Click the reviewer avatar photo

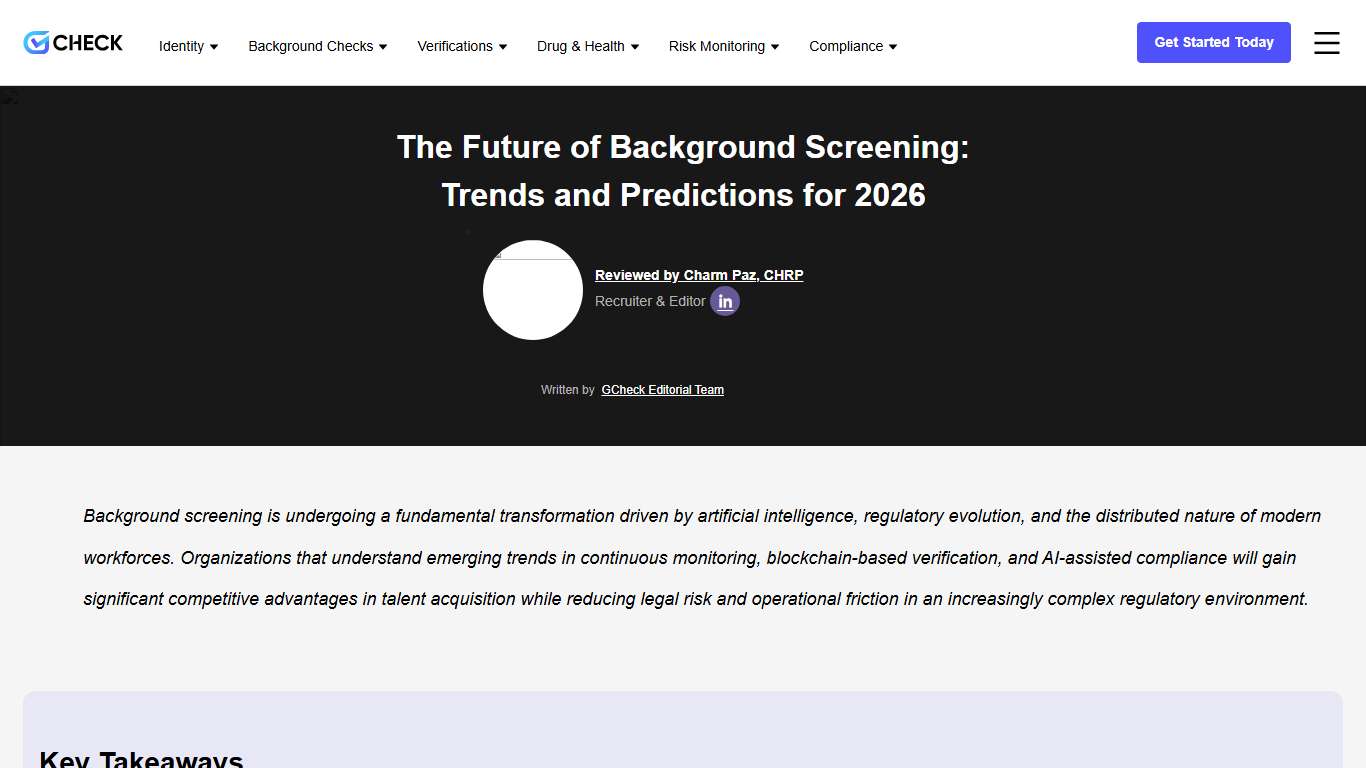tap(533, 290)
